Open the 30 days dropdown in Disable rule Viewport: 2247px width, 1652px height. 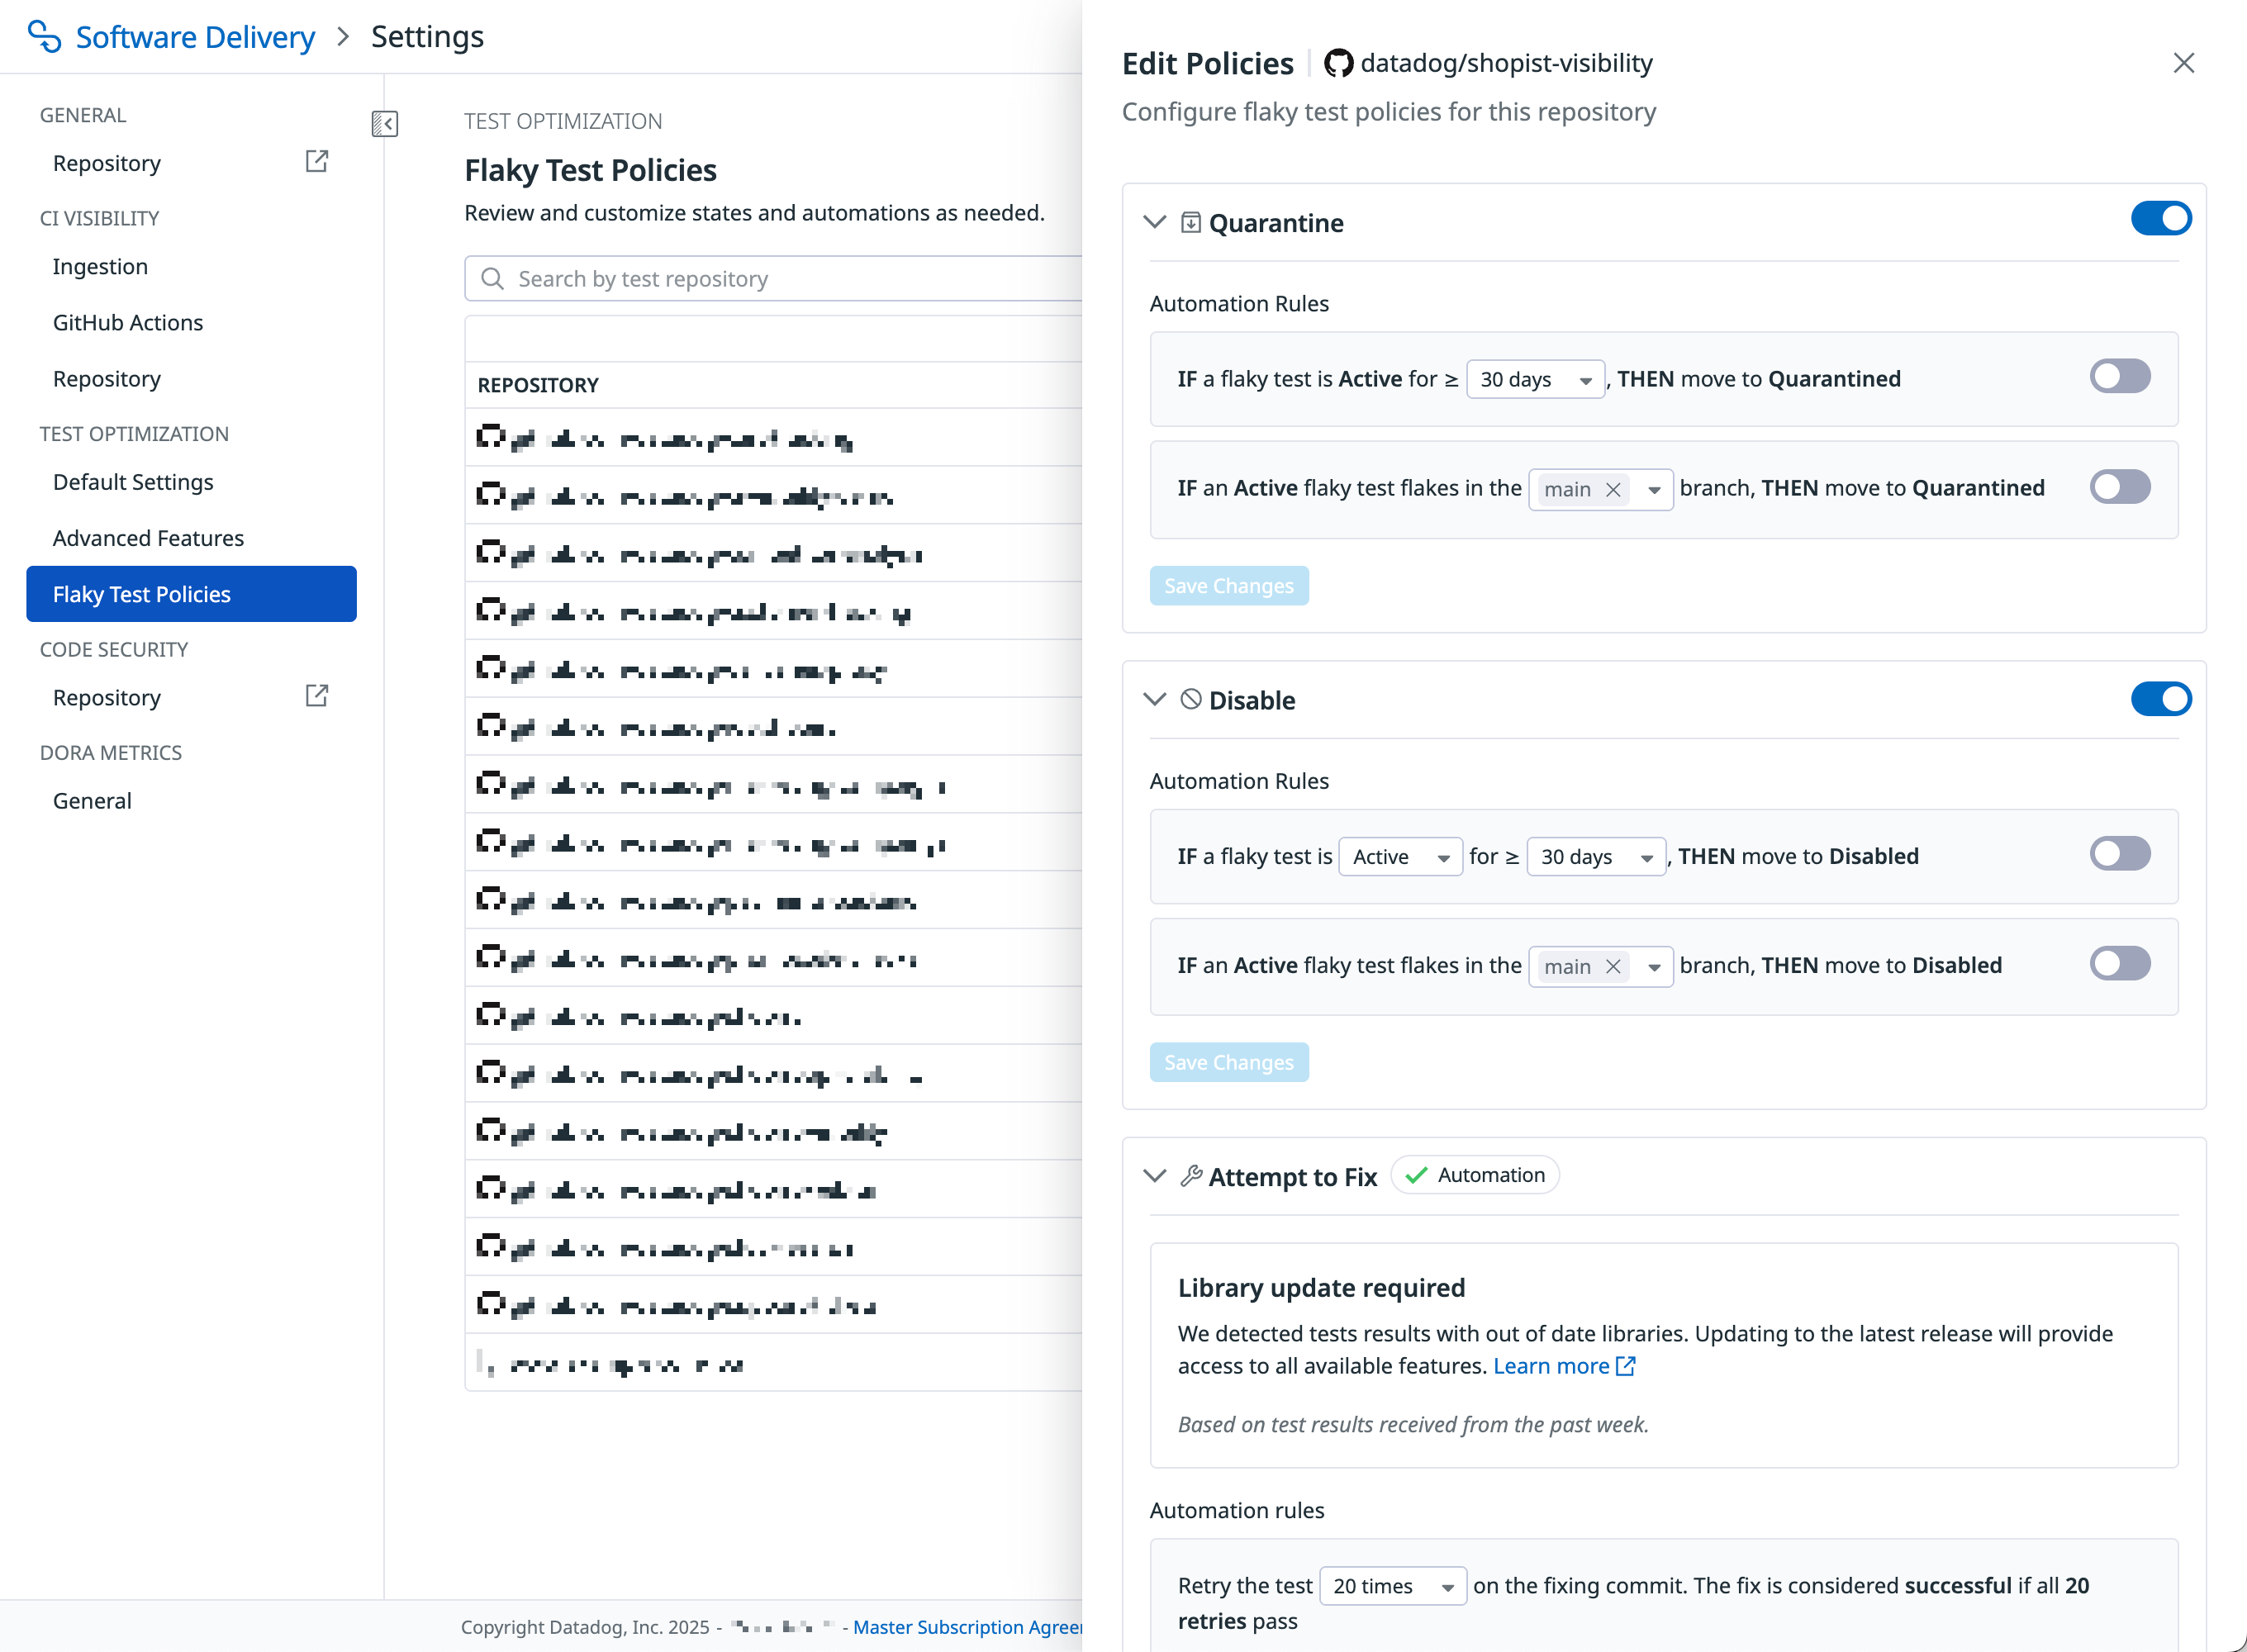click(1597, 856)
